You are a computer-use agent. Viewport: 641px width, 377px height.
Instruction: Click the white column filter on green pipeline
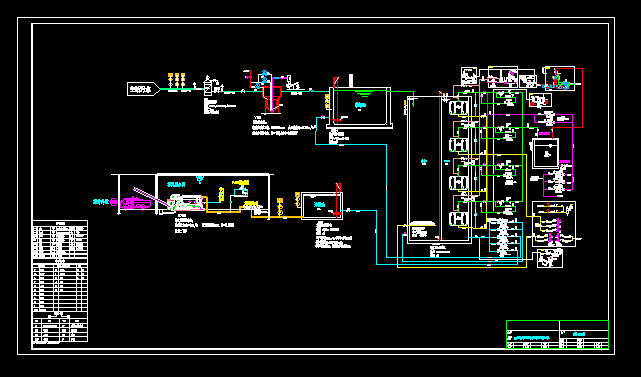[x=208, y=87]
